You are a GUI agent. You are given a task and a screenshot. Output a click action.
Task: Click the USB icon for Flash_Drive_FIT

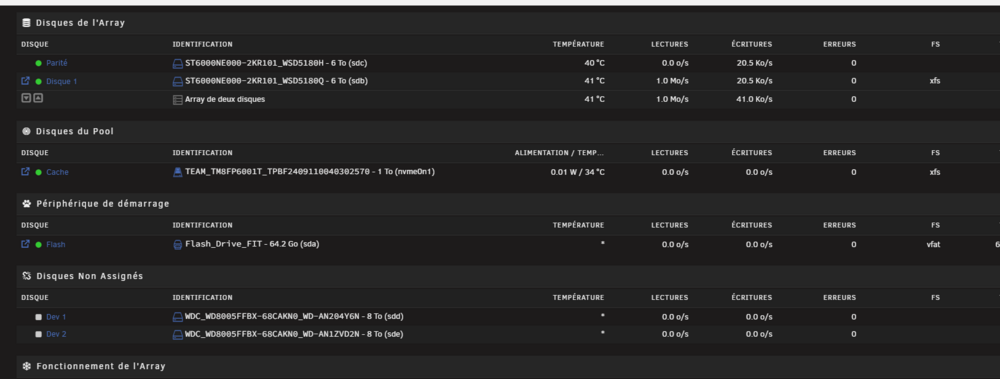pyautogui.click(x=178, y=244)
